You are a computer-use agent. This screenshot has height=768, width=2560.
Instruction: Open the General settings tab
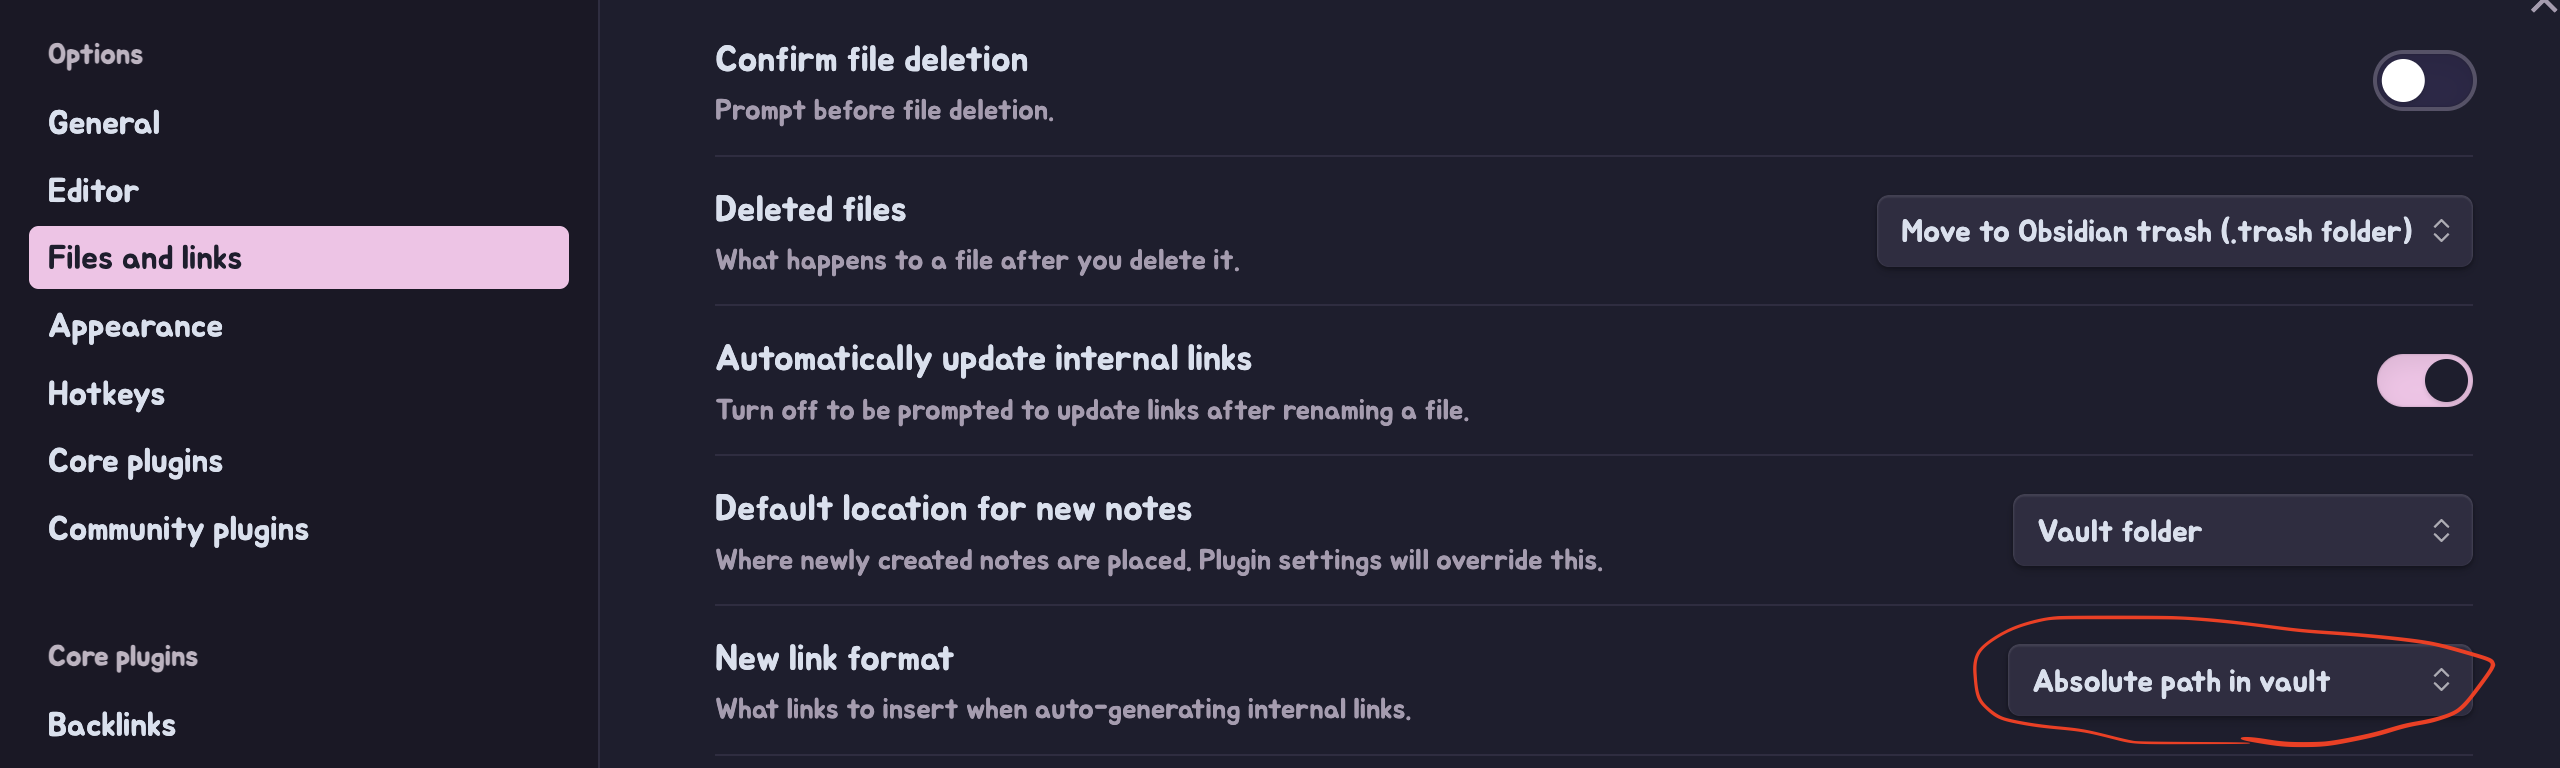tap(104, 123)
